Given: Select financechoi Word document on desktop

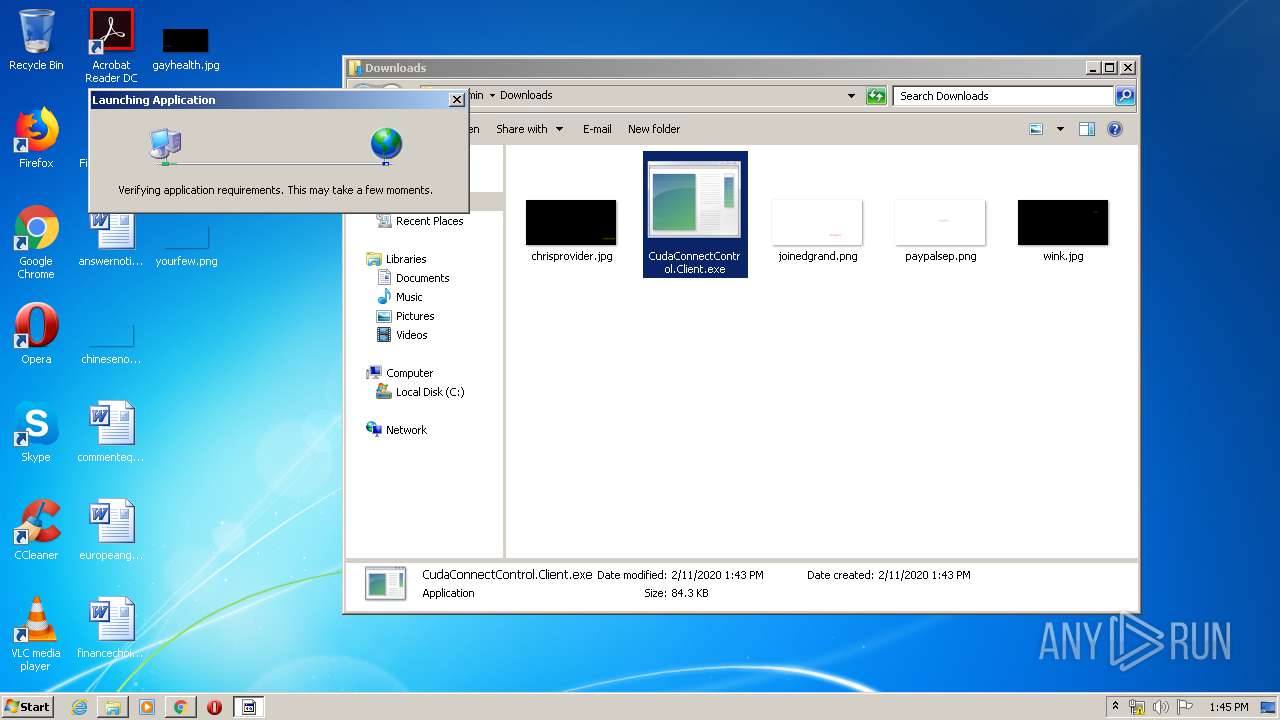Looking at the screenshot, I should coord(111,628).
